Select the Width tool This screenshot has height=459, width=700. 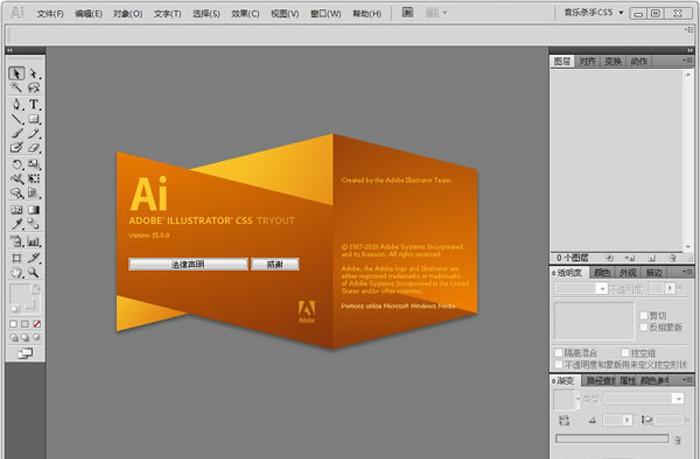17,179
